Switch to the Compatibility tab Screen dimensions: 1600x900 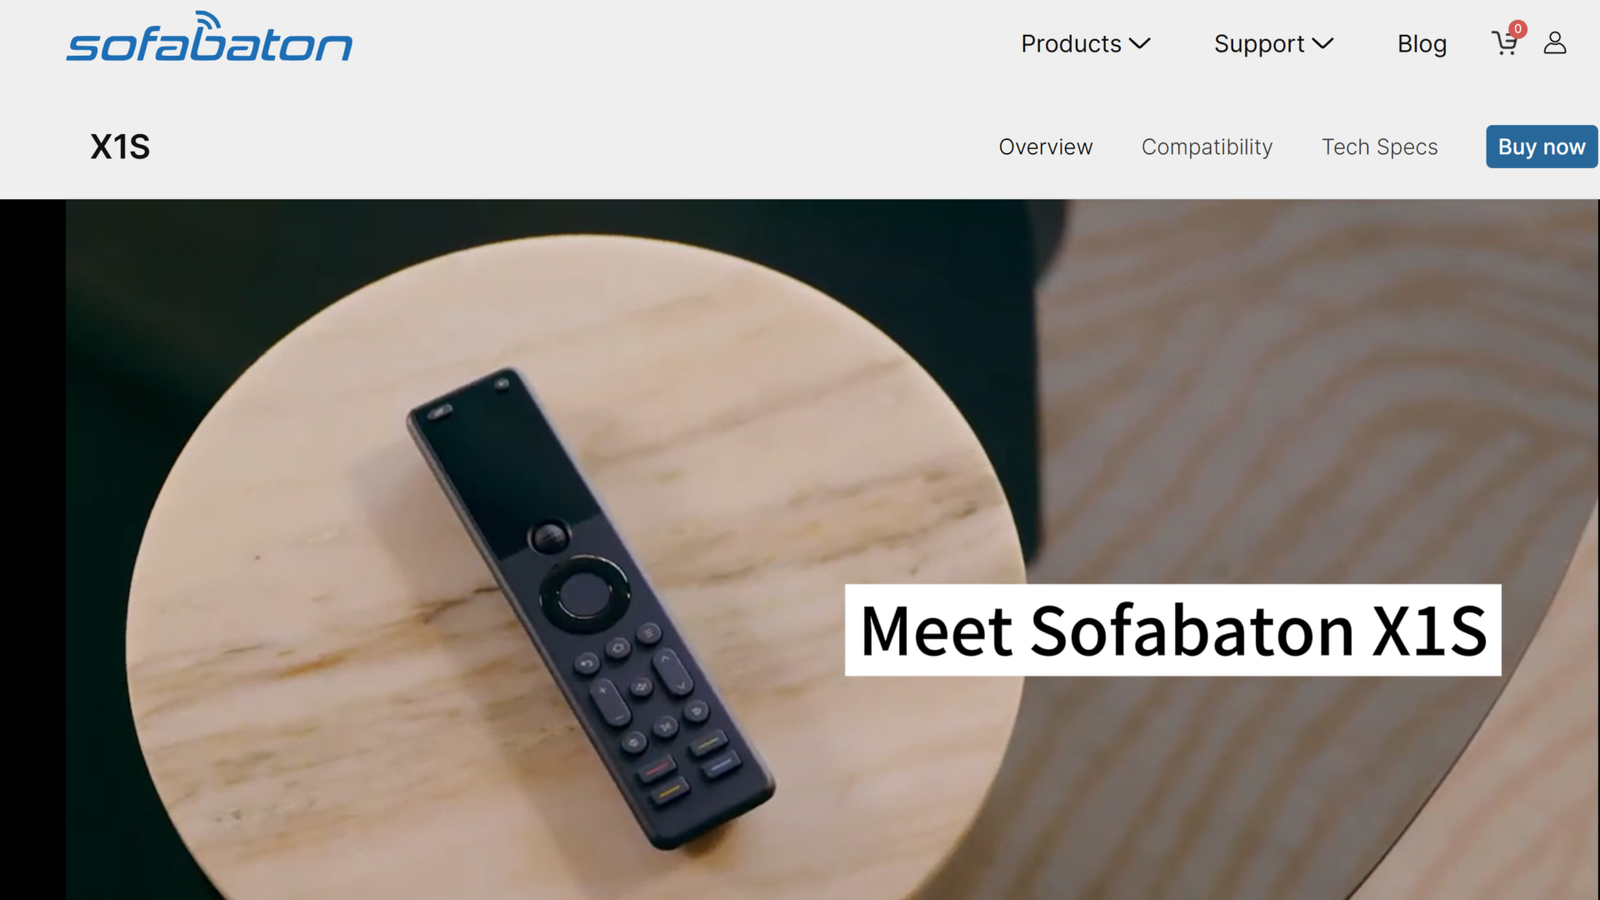tap(1207, 147)
